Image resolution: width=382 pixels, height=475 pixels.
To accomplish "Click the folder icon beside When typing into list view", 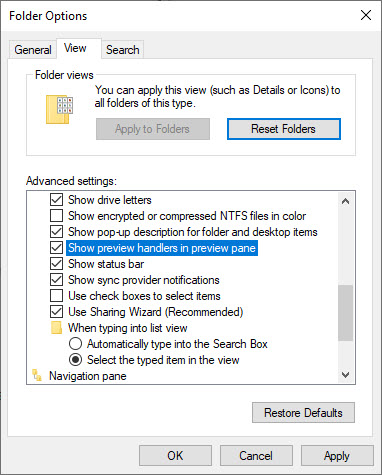I will pyautogui.click(x=56, y=328).
